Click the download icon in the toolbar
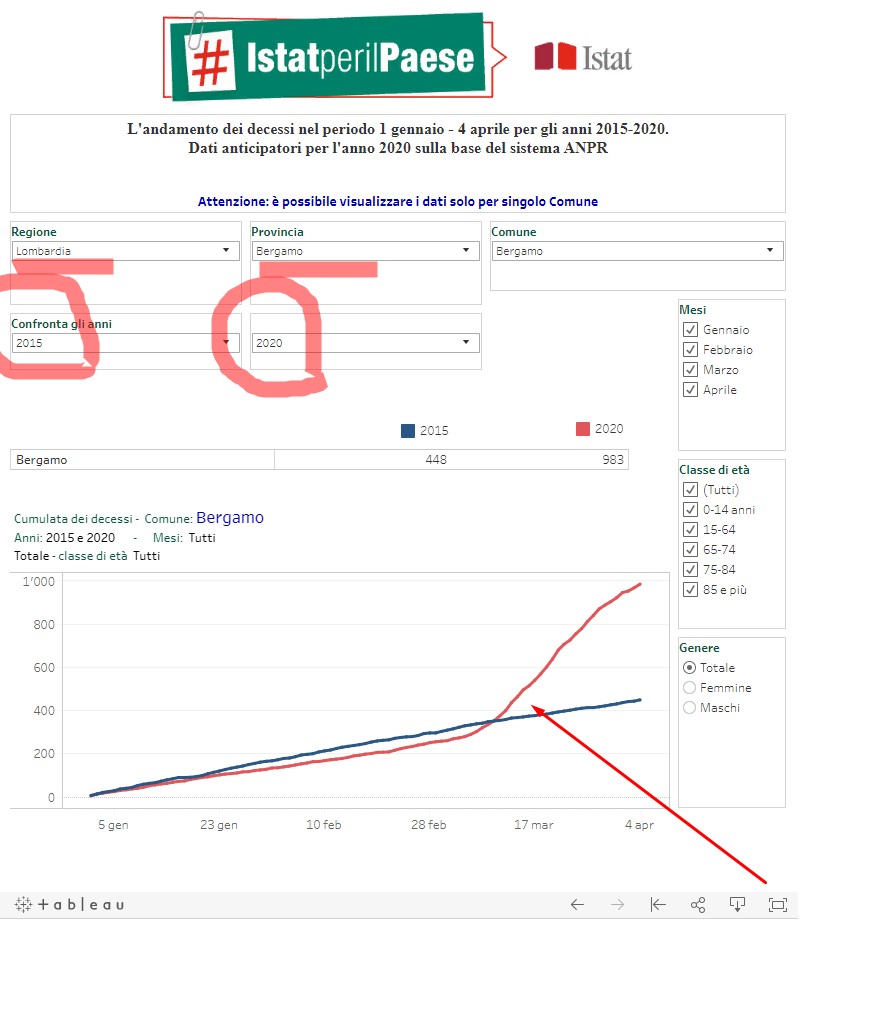881x1023 pixels. (737, 905)
